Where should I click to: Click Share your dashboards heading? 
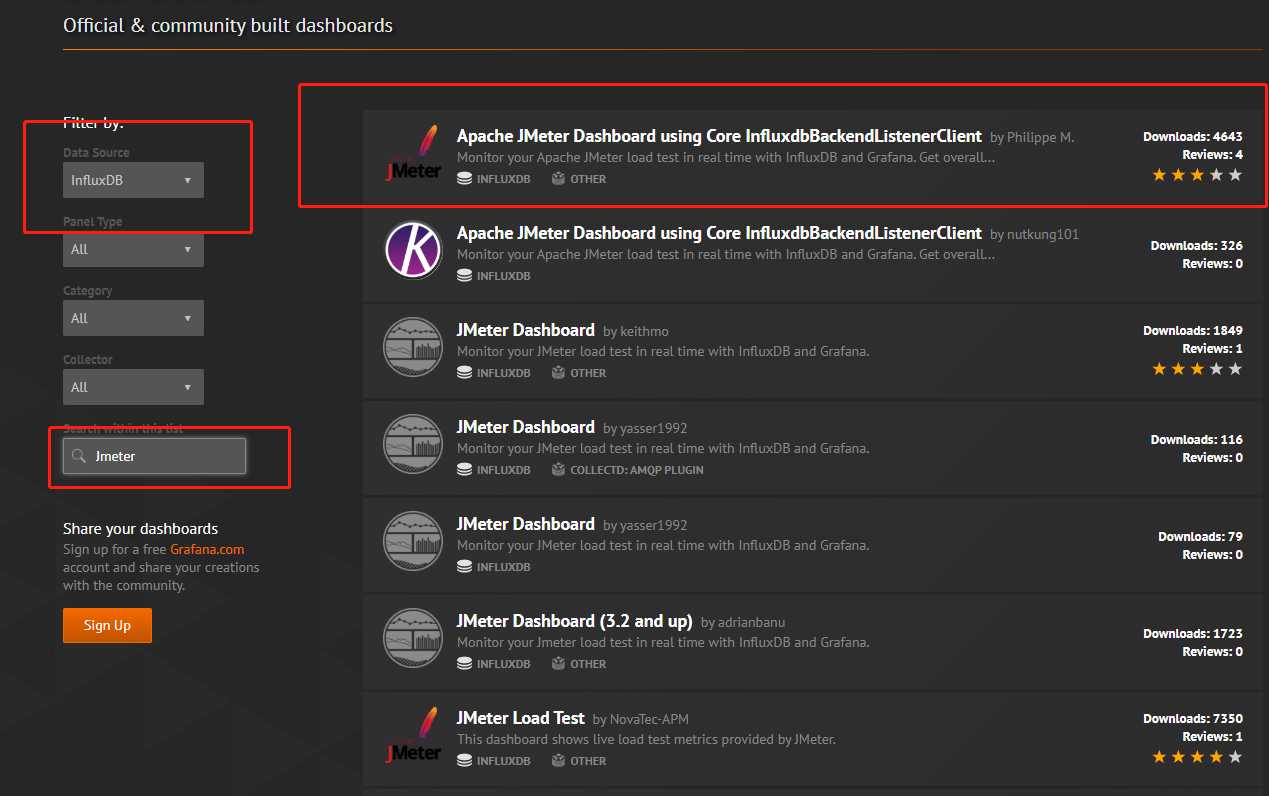(140, 528)
